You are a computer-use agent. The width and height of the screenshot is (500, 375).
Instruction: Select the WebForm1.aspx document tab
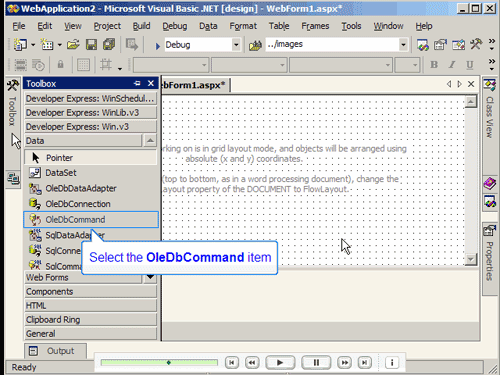[x=195, y=85]
